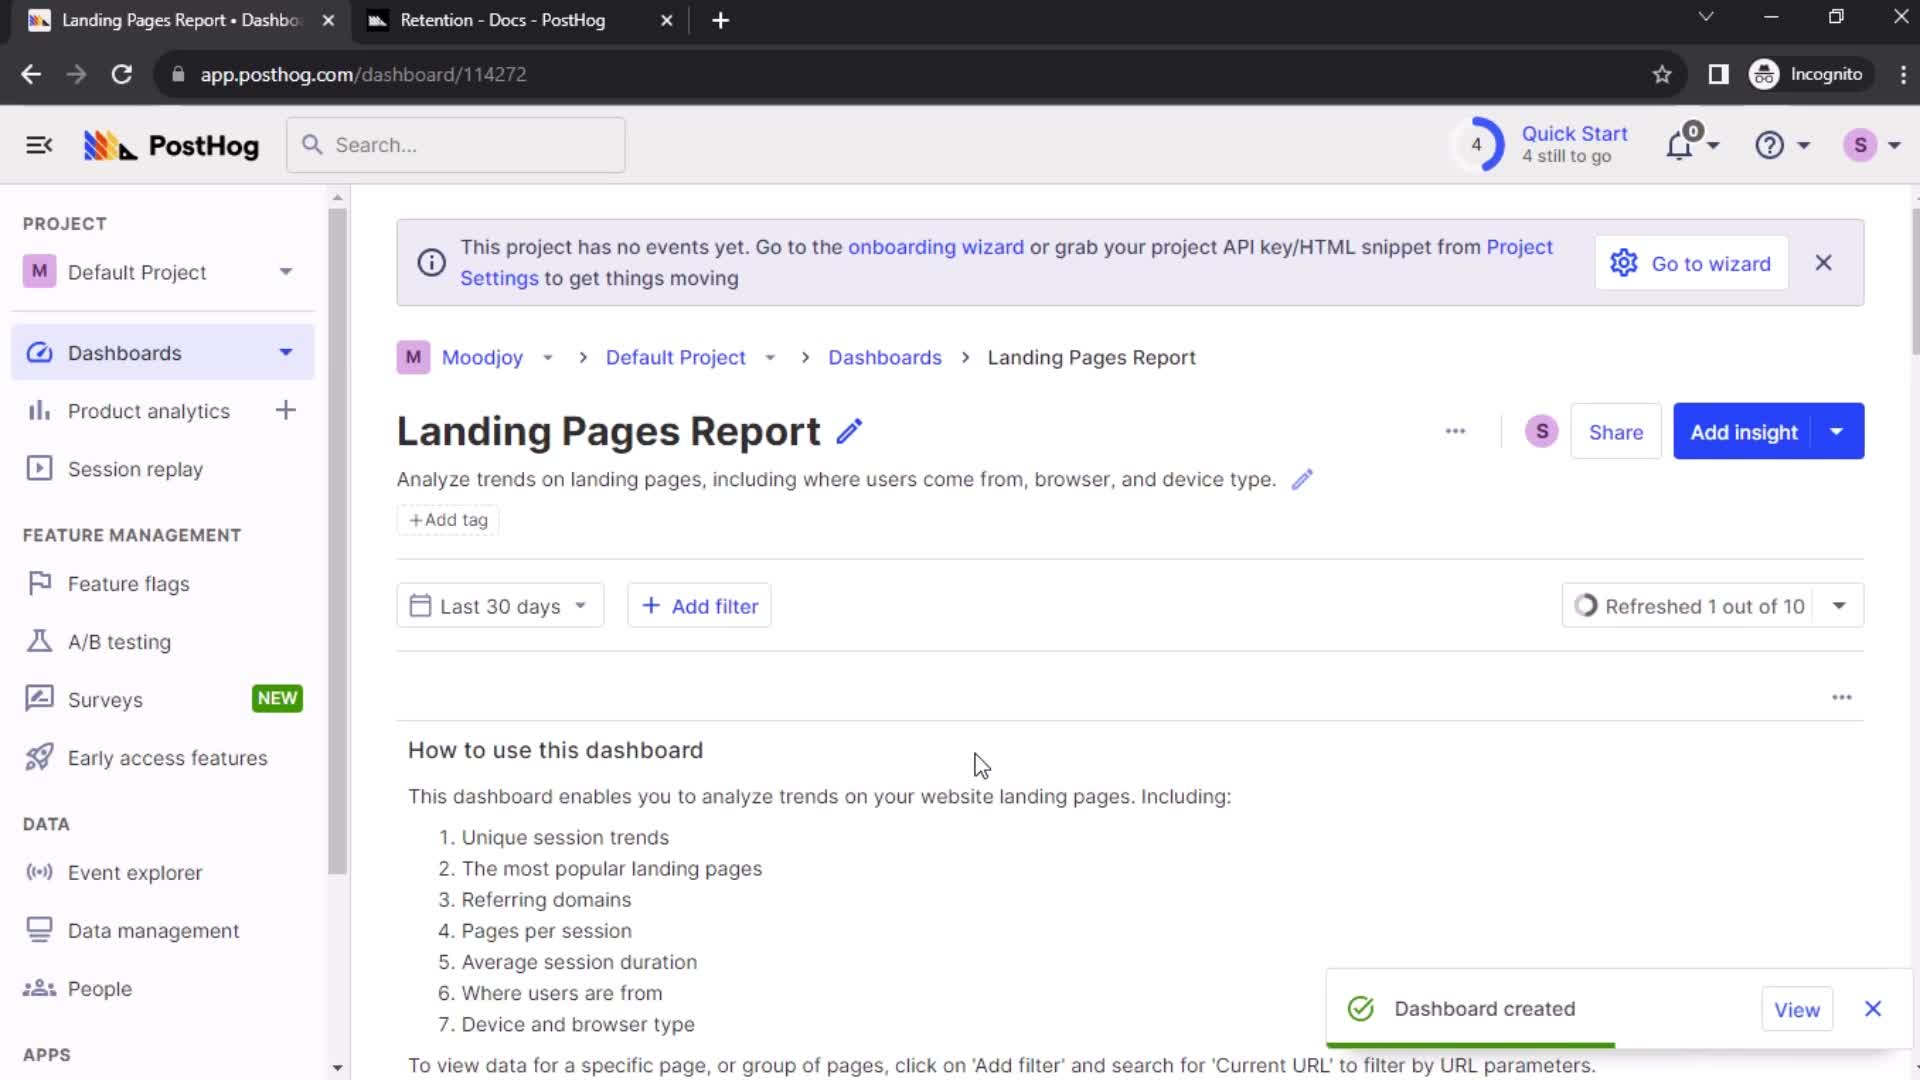This screenshot has height=1080, width=1920.
Task: Expand the Add Insight dropdown arrow
Action: (1838, 431)
